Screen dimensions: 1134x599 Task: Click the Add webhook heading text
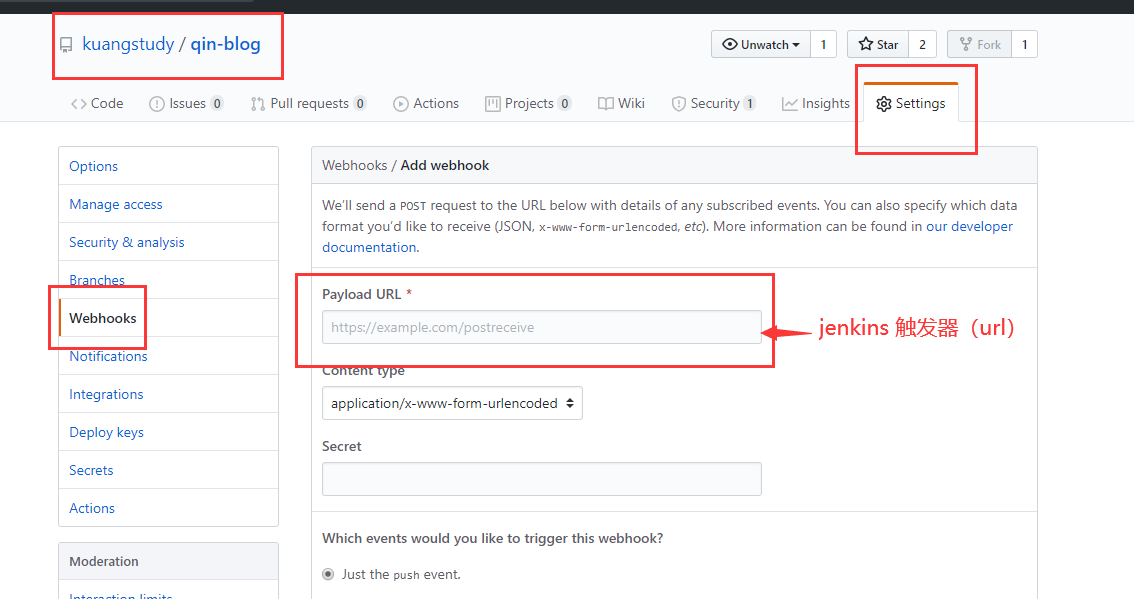pos(445,165)
